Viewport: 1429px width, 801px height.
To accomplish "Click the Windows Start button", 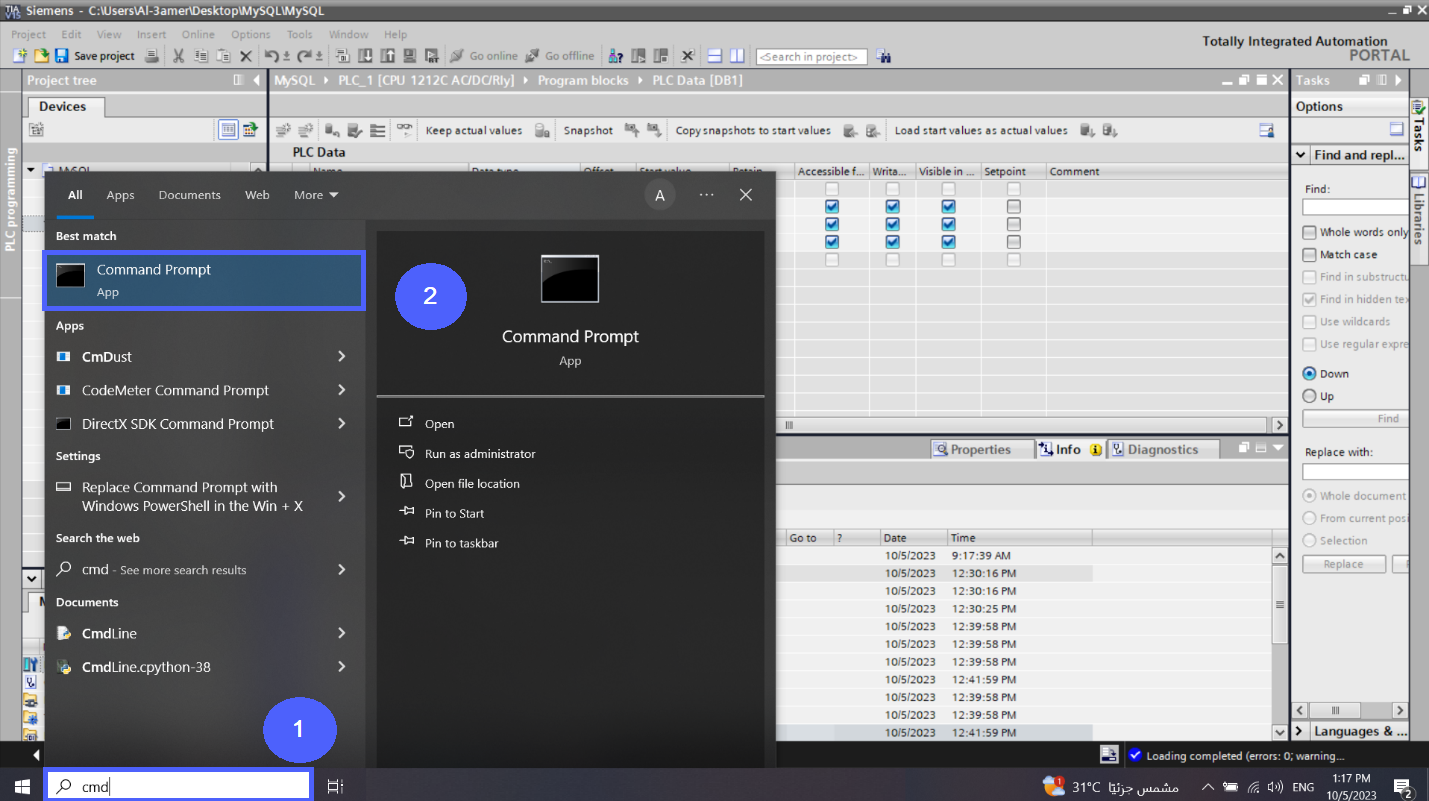I will (21, 787).
